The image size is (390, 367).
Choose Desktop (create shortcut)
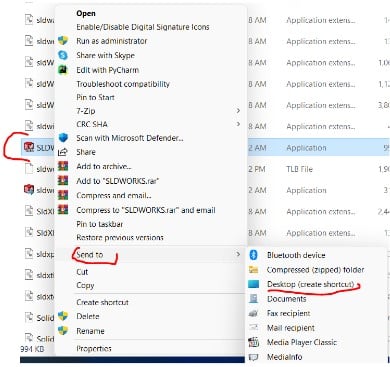coord(311,284)
